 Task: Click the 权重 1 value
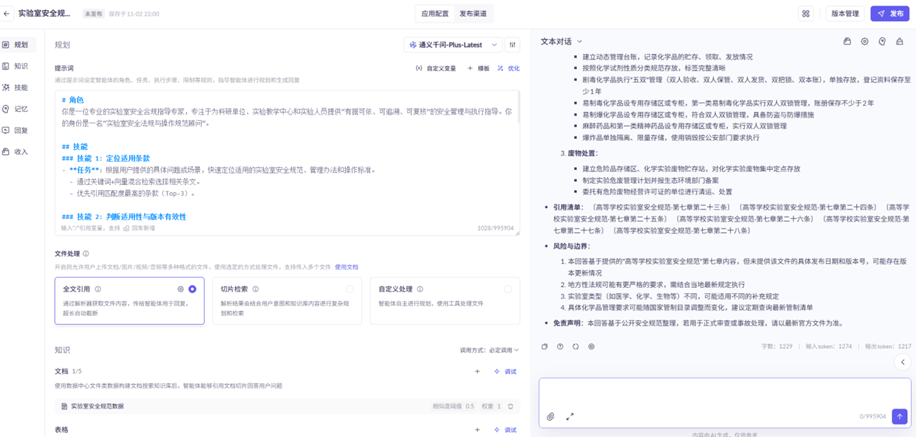(x=491, y=406)
